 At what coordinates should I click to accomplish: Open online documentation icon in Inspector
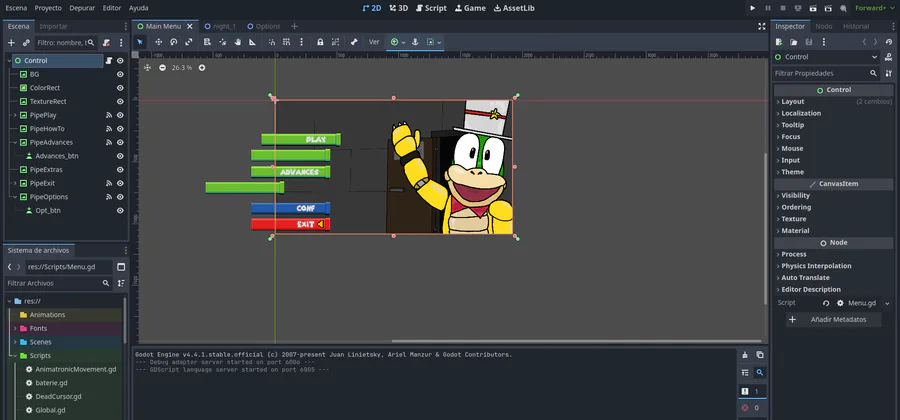[x=889, y=57]
